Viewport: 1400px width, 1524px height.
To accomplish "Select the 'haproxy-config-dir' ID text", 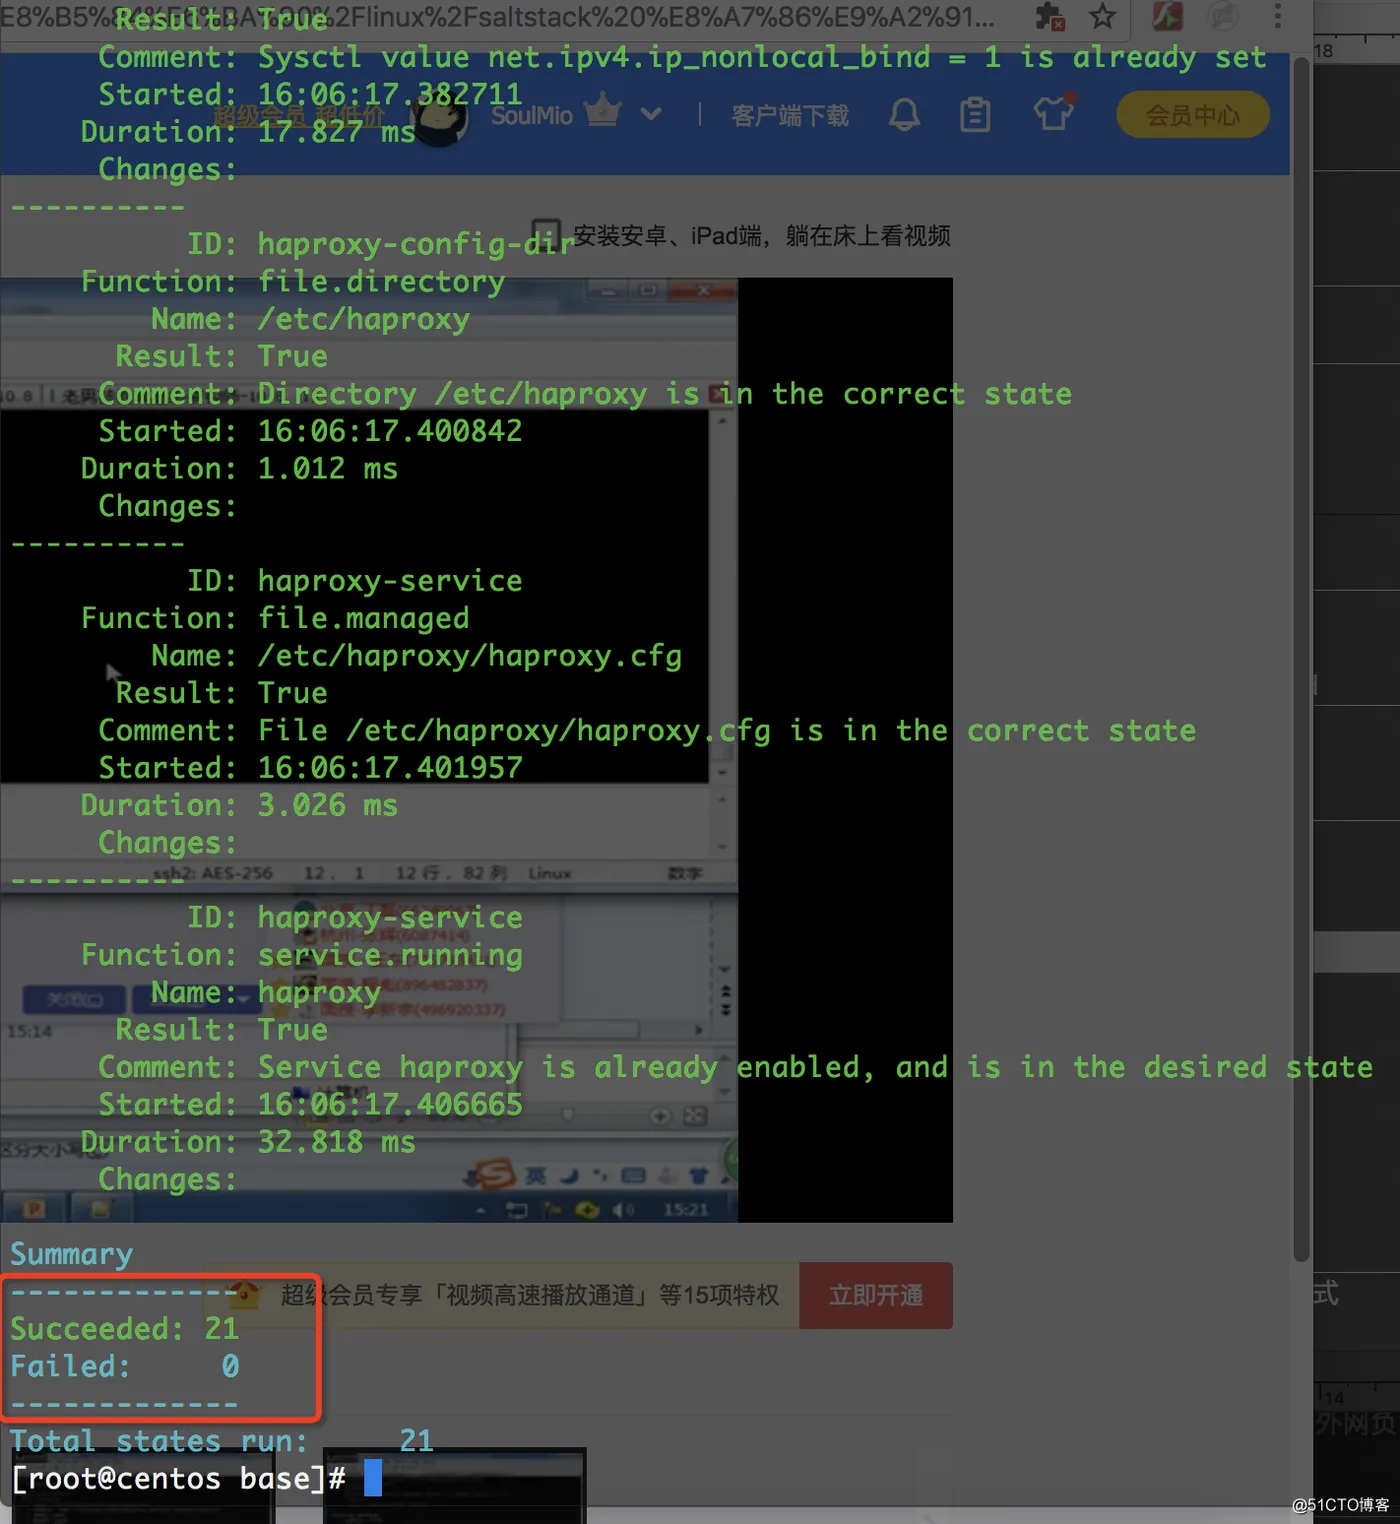I will pyautogui.click(x=416, y=243).
